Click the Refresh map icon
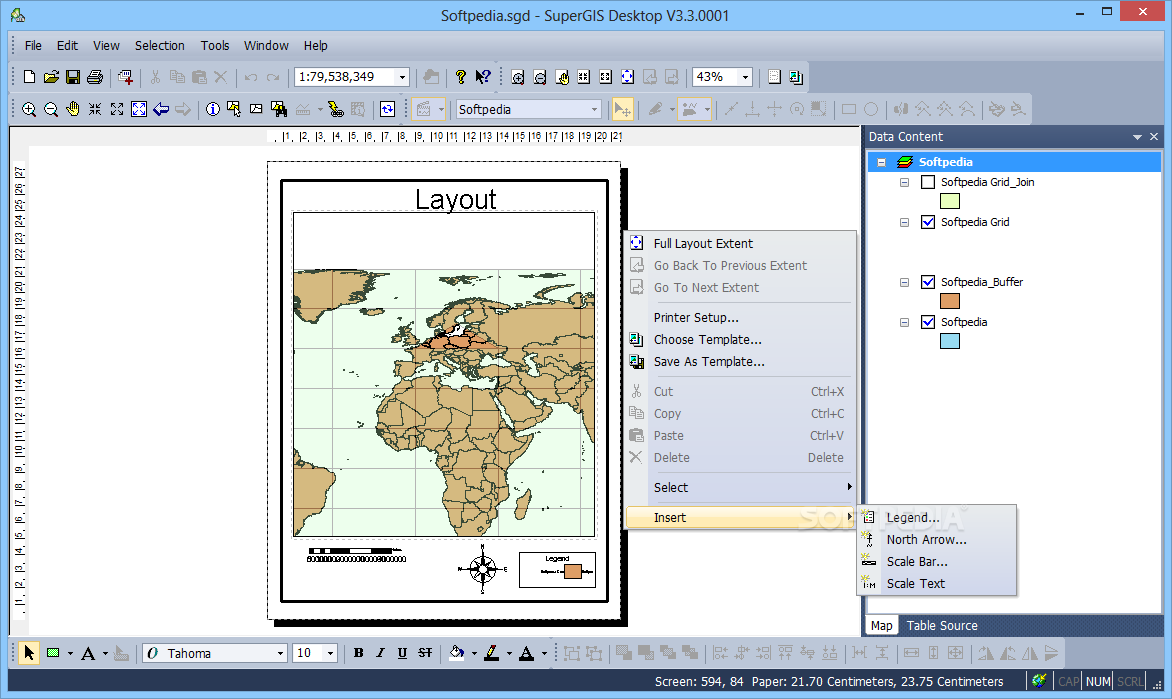The image size is (1172, 699). pyautogui.click(x=387, y=109)
